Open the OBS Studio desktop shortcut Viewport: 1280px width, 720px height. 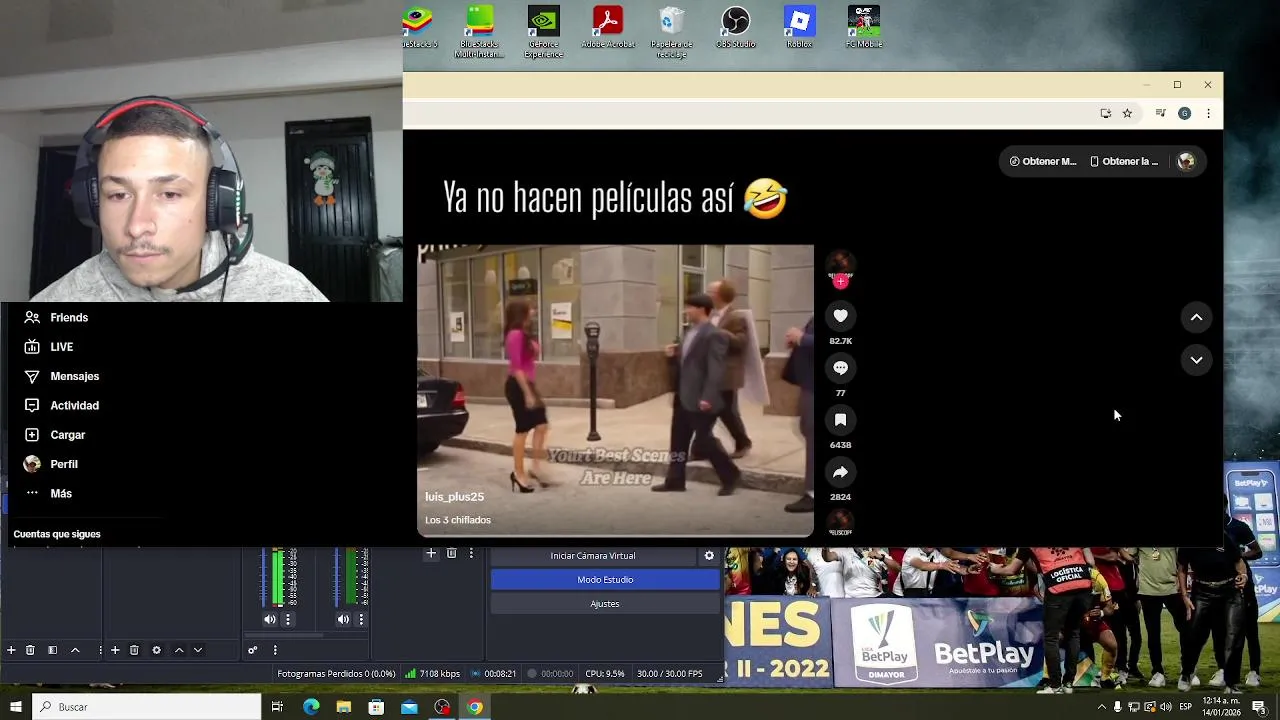pyautogui.click(x=736, y=27)
